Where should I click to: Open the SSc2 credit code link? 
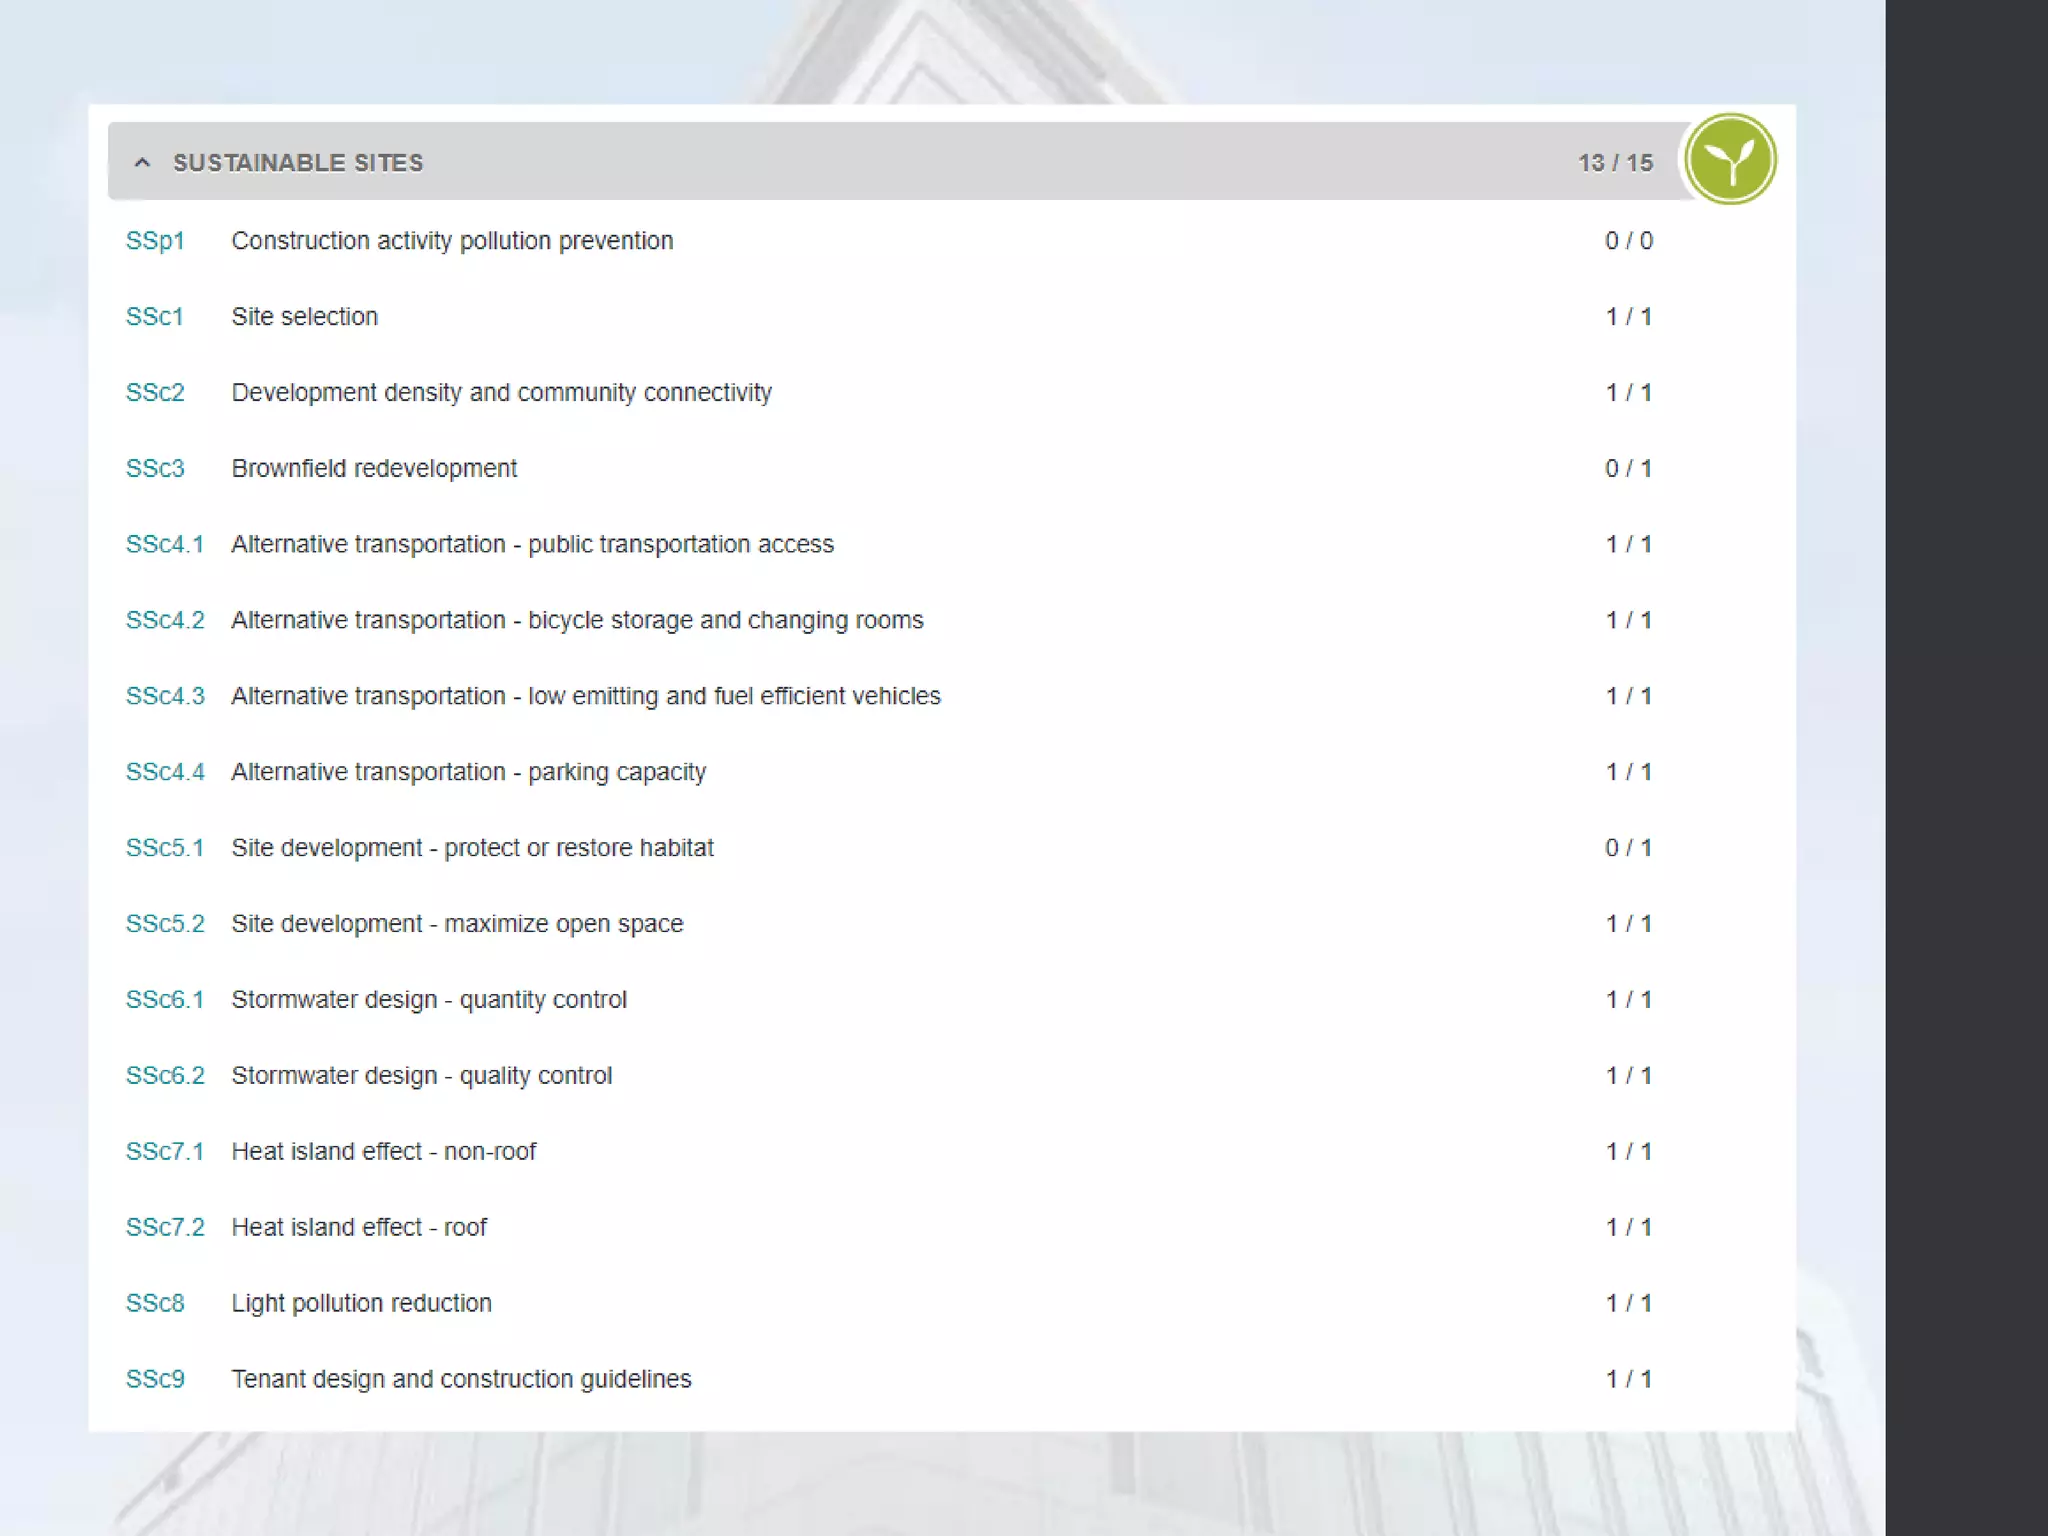point(155,393)
